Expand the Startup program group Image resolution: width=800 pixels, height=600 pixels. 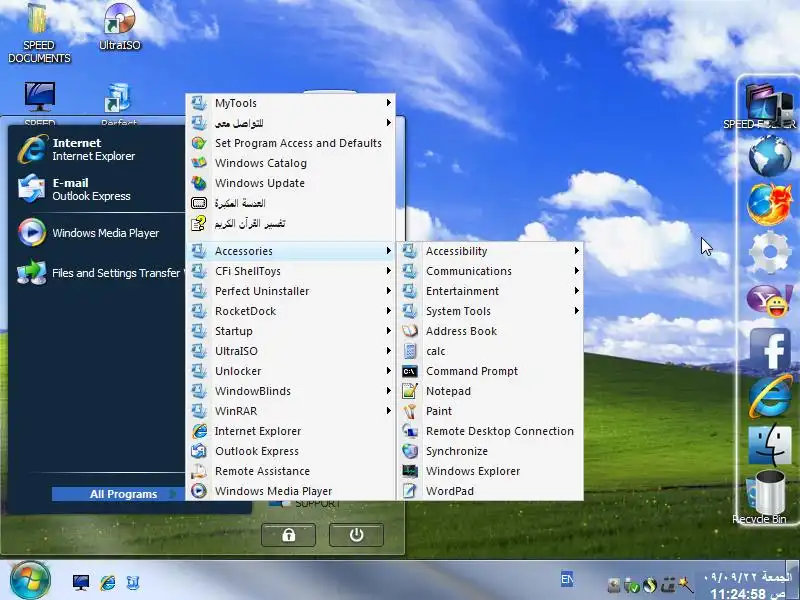point(291,331)
